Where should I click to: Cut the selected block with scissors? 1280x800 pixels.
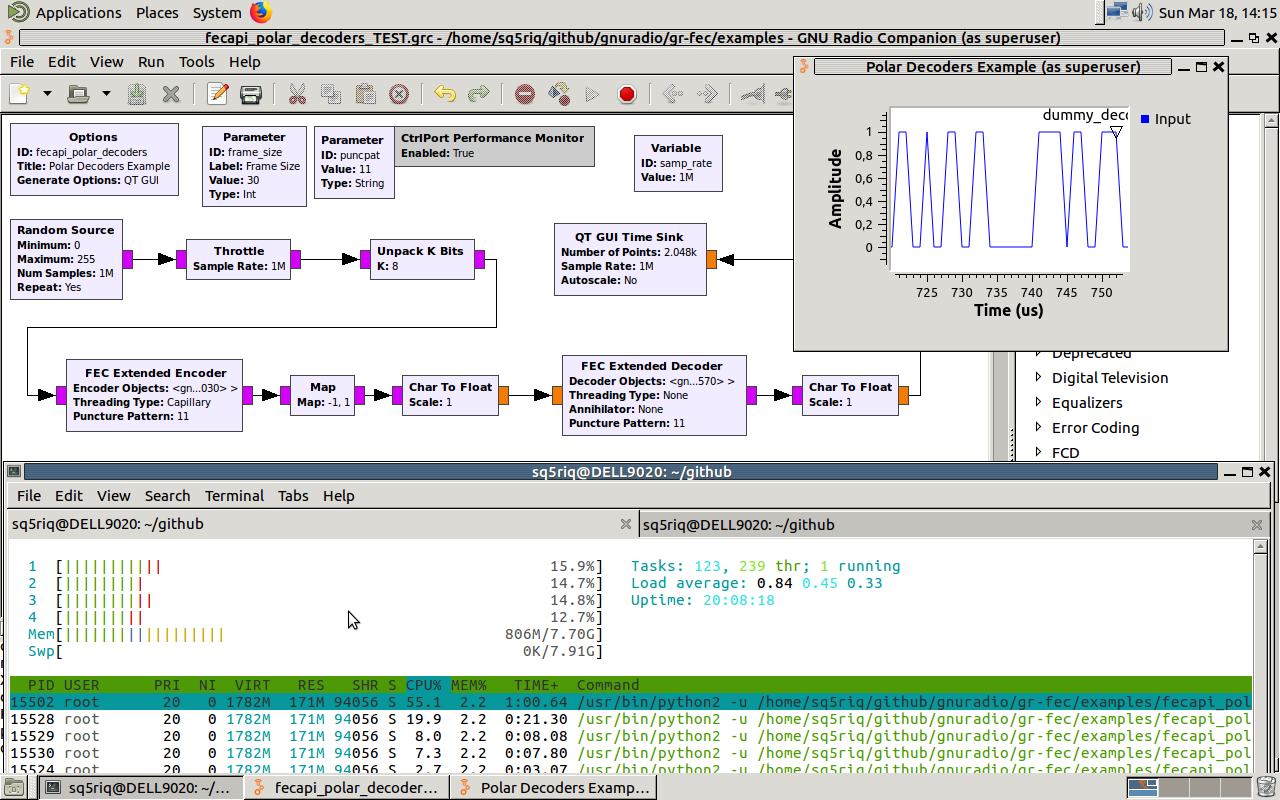(x=297, y=94)
